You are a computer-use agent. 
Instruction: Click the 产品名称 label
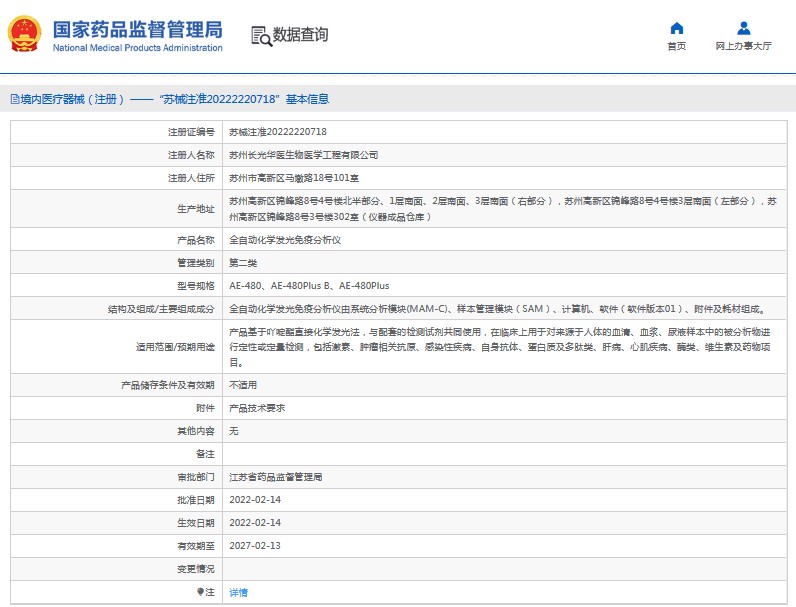coord(196,240)
